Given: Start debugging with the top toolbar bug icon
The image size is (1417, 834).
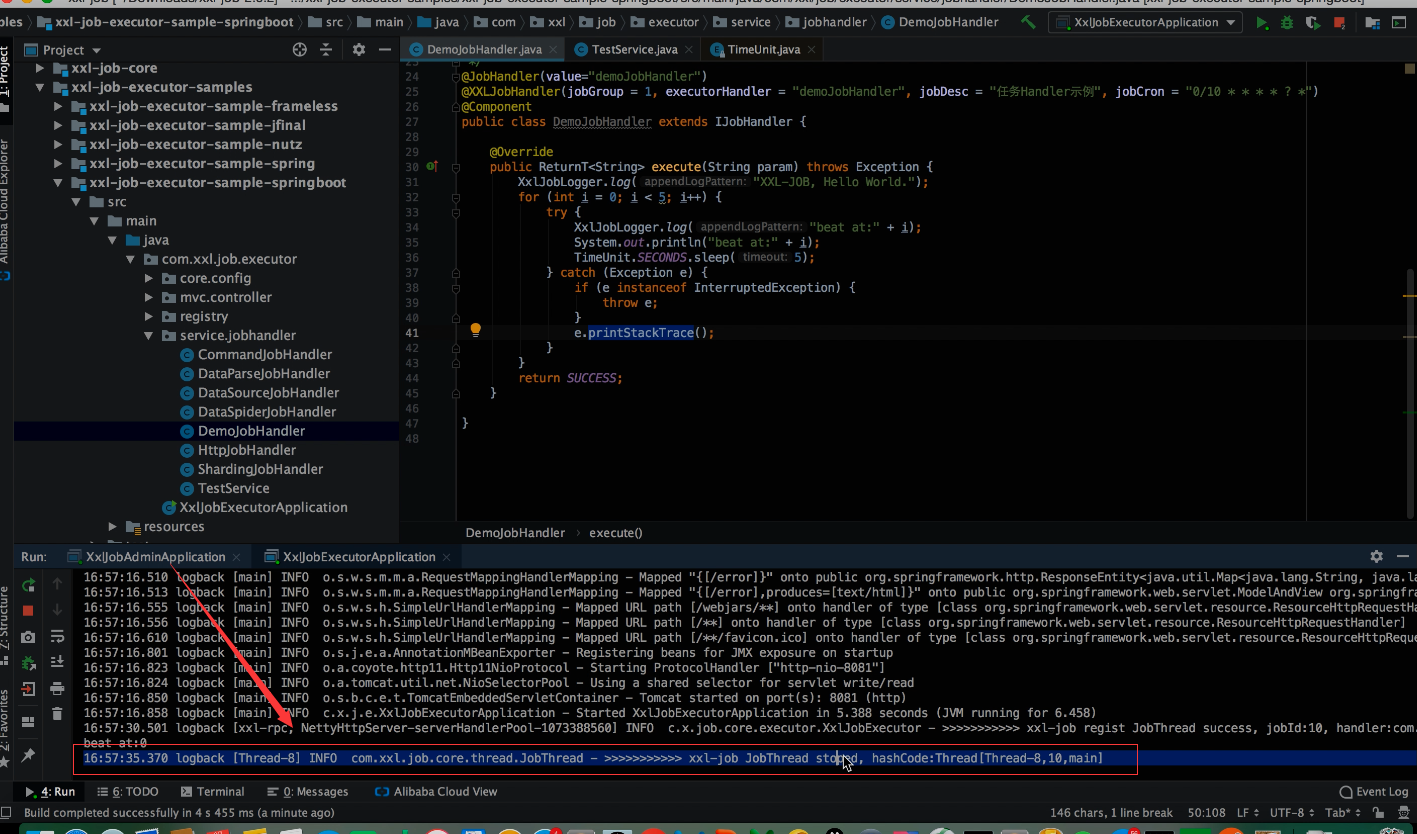Looking at the screenshot, I should 1287,22.
